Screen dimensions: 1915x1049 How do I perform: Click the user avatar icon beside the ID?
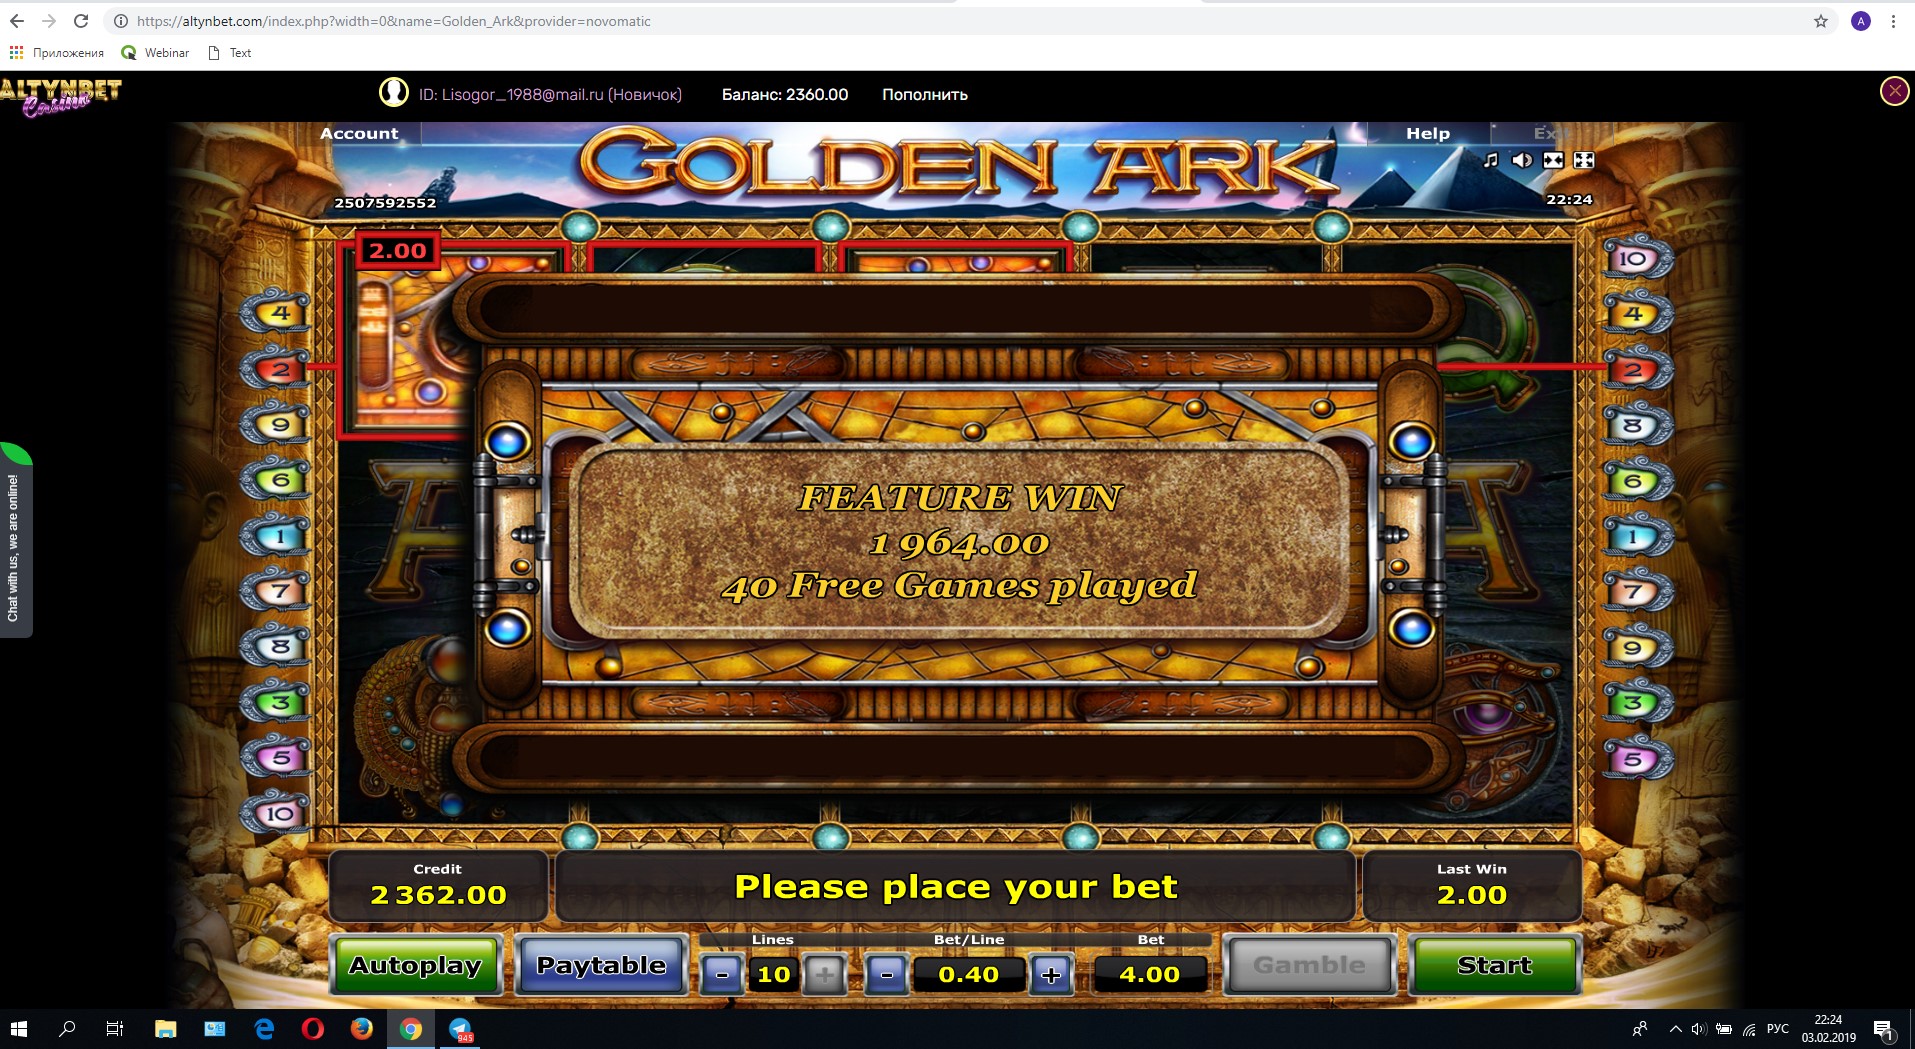point(394,93)
